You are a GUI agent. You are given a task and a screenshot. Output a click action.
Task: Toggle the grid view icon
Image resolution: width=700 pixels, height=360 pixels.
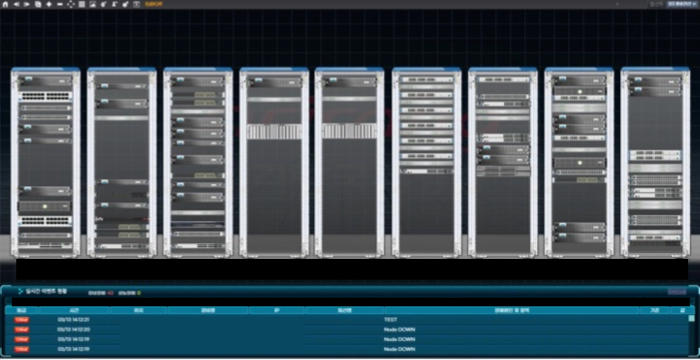pyautogui.click(x=82, y=4)
